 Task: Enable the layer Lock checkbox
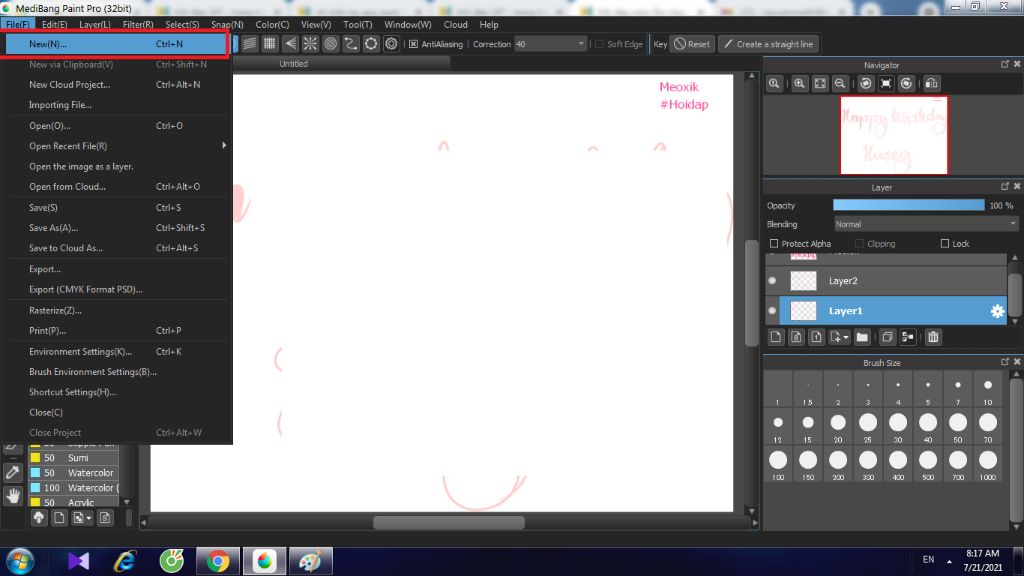click(944, 244)
